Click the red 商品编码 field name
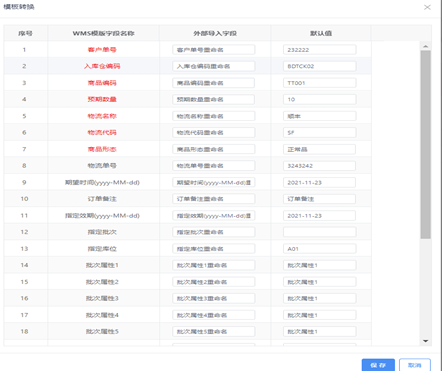Viewport: 442px width, 371px height. click(x=102, y=83)
